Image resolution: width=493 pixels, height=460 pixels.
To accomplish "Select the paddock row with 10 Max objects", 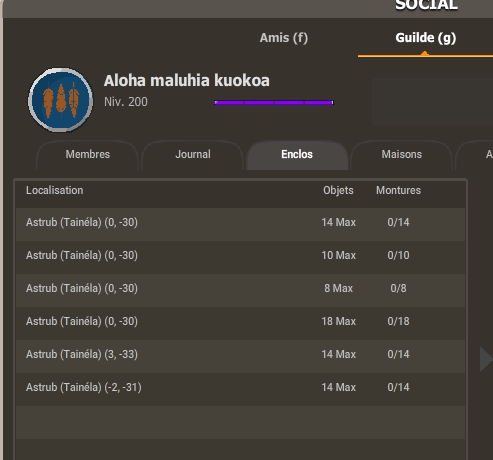I will coord(240,255).
